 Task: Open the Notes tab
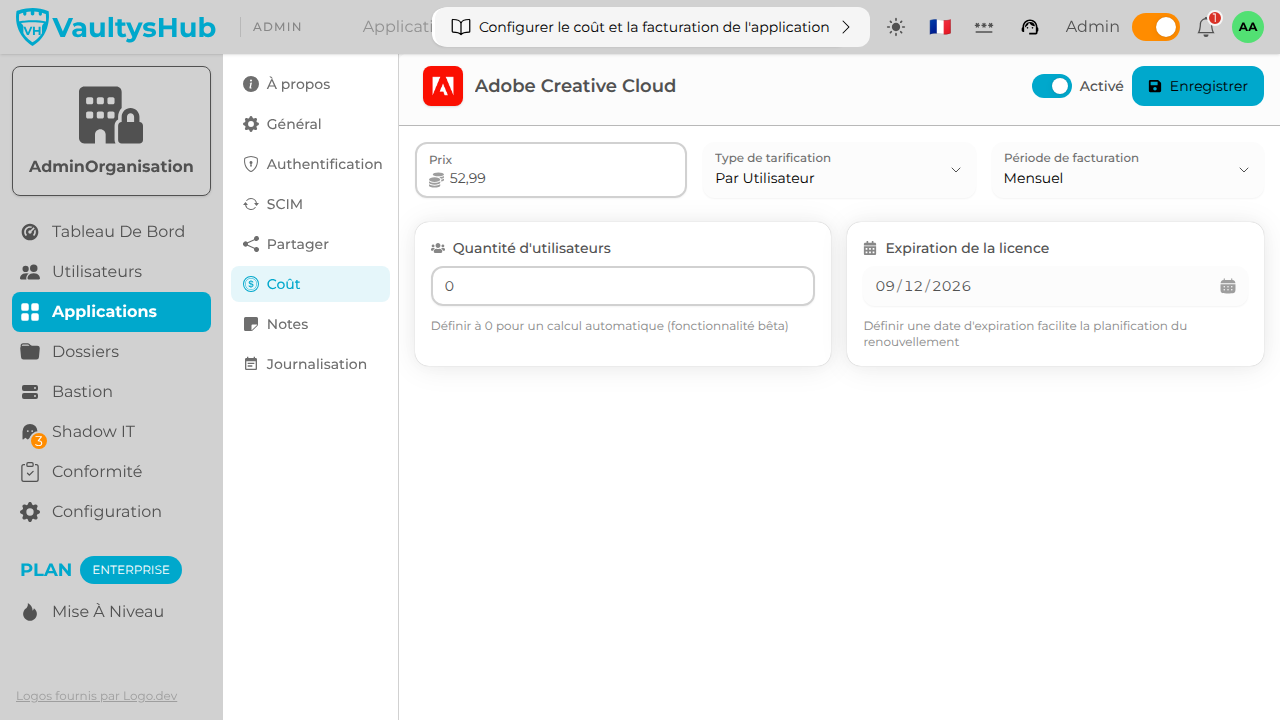pos(310,324)
